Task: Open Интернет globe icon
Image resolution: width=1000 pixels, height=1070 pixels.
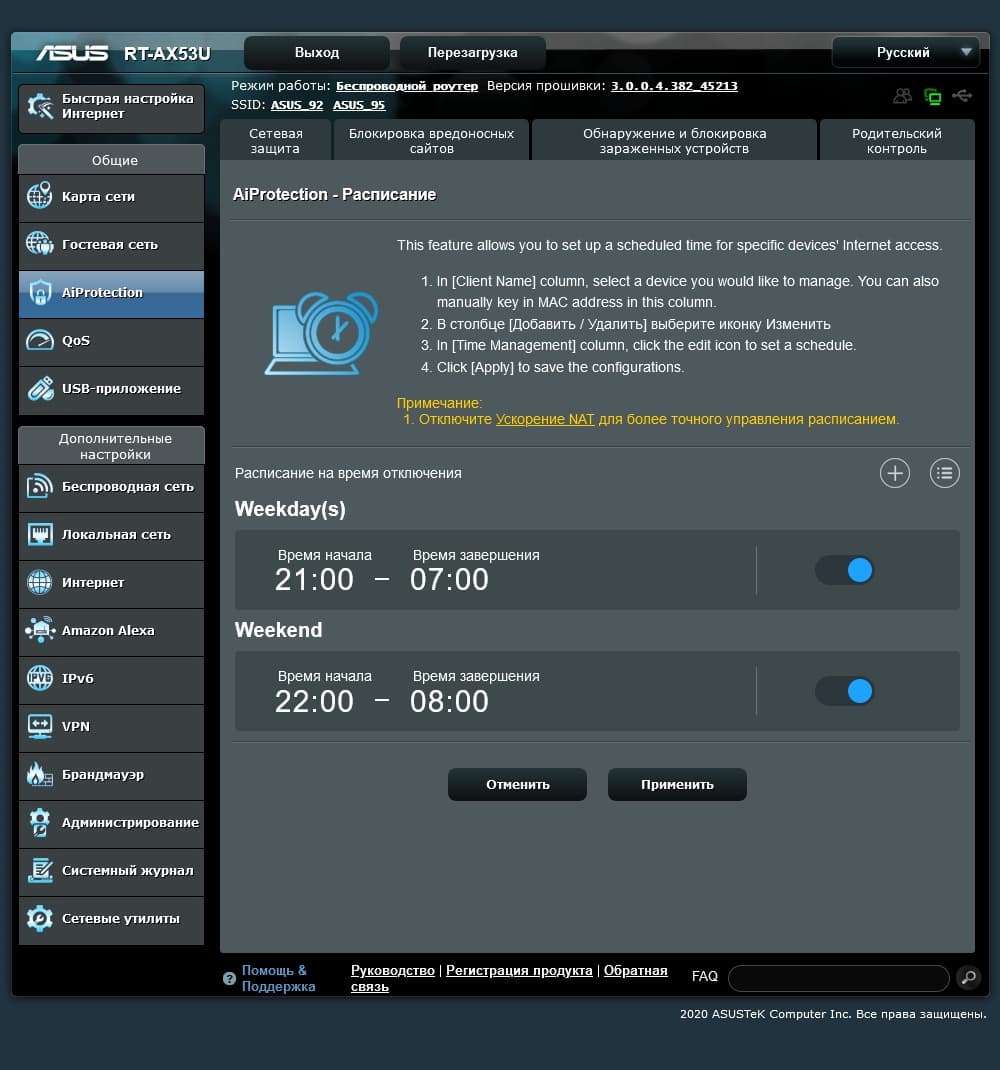Action: tap(40, 582)
